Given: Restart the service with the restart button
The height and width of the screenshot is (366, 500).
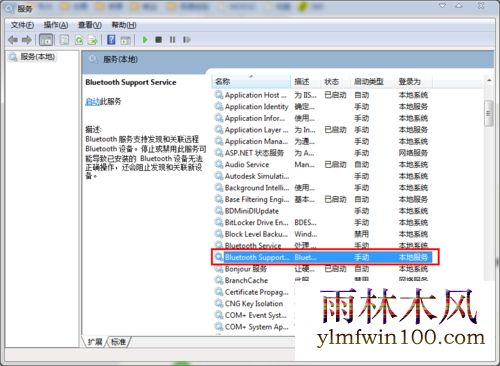Looking at the screenshot, I should click(x=187, y=40).
